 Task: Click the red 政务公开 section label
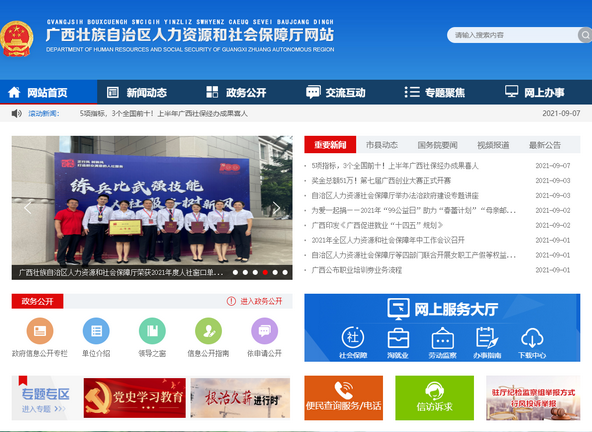click(37, 301)
